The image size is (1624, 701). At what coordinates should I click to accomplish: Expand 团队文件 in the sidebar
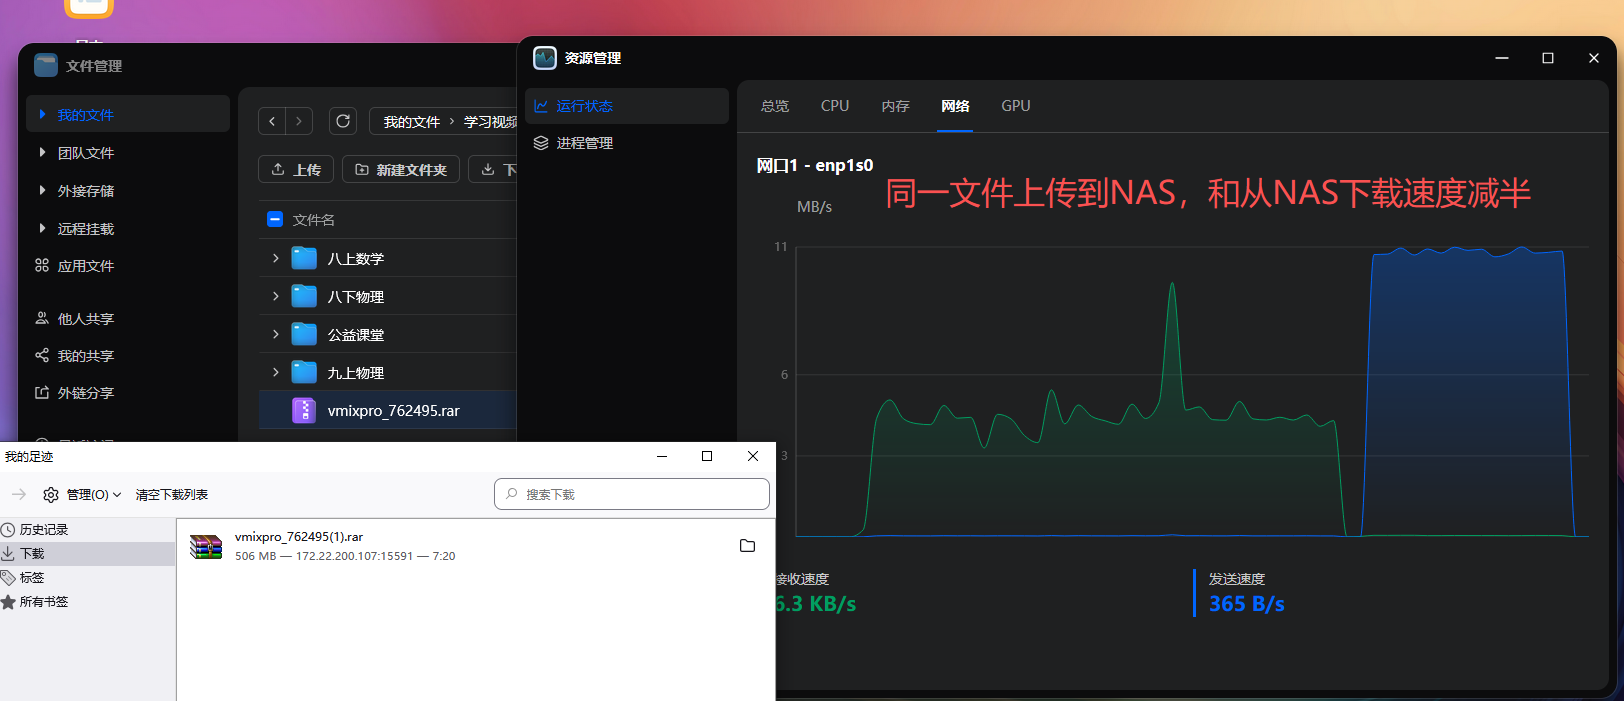click(42, 153)
